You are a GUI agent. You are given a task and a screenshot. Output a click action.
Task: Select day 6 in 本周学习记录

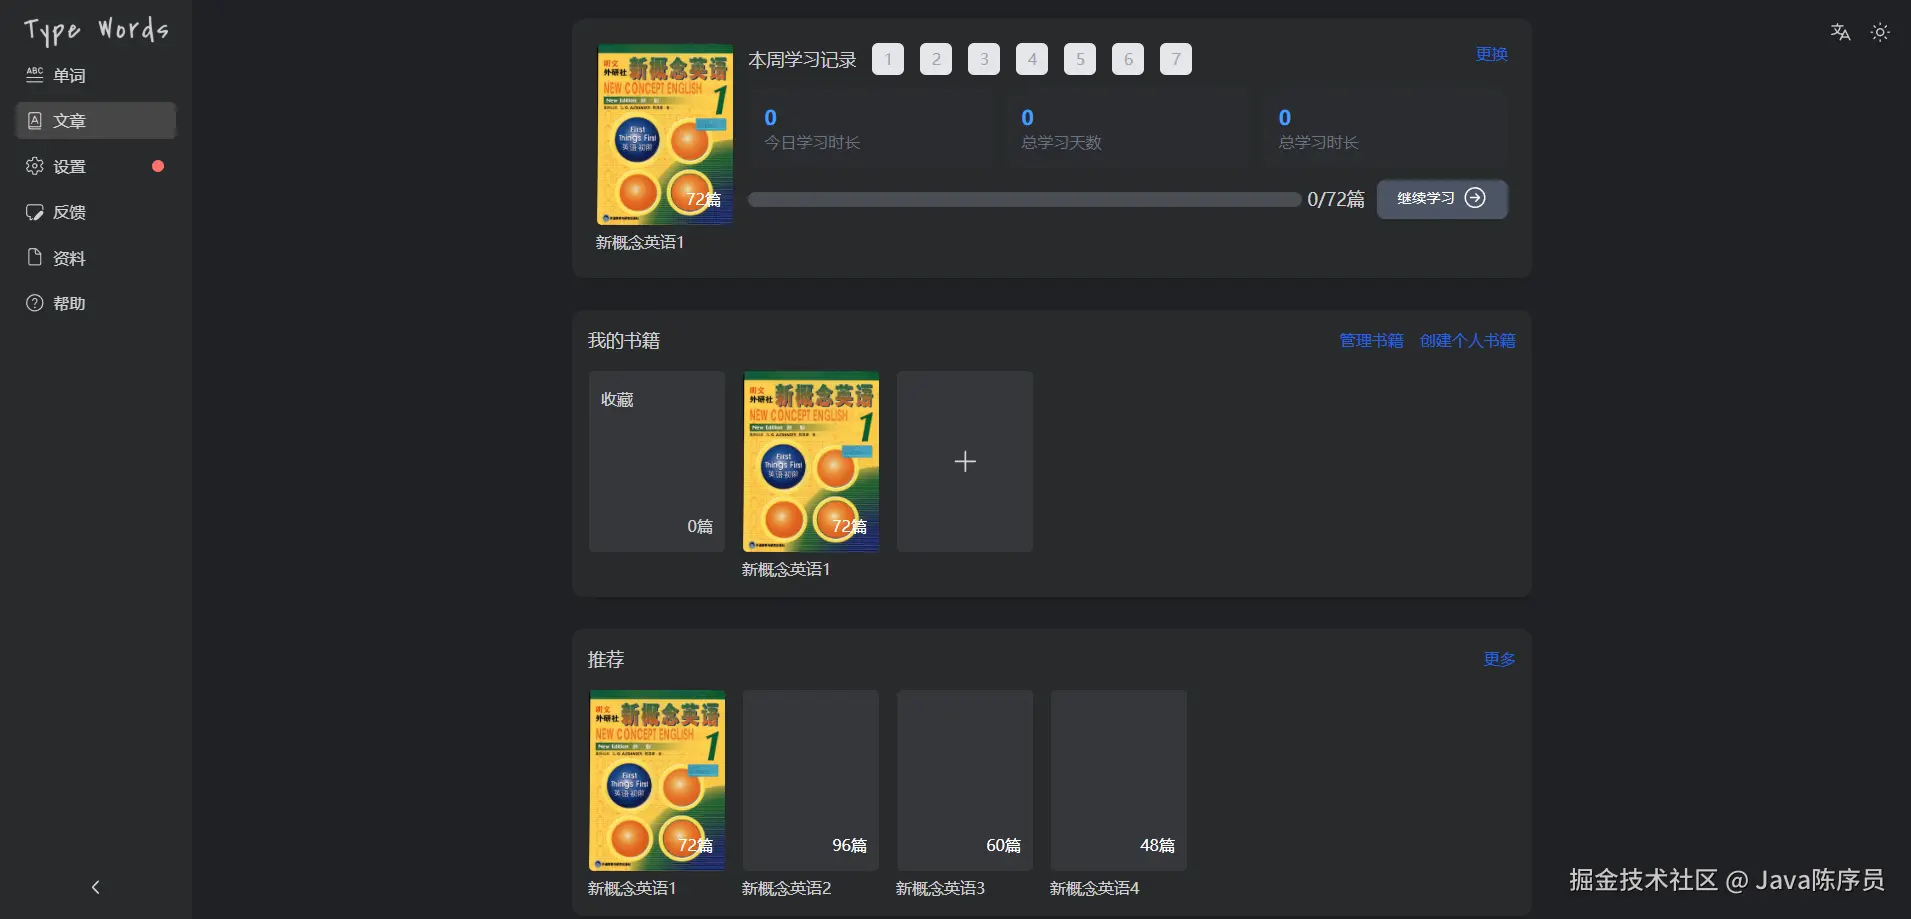1128,59
